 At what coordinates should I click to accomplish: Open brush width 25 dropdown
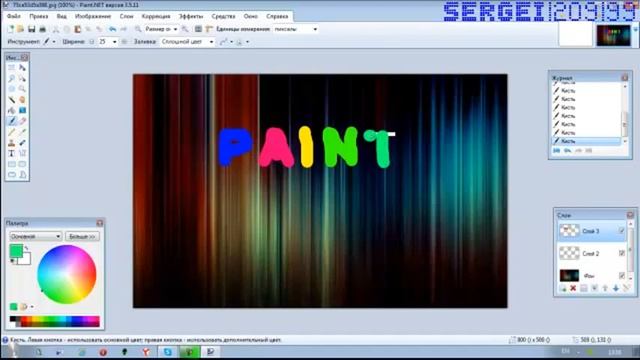pyautogui.click(x=114, y=42)
